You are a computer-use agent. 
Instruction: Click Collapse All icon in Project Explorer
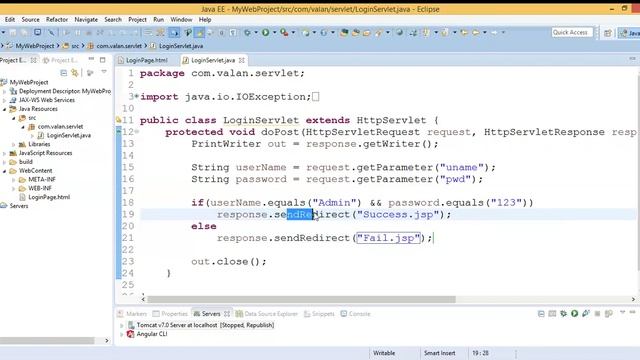pyautogui.click(x=64, y=73)
